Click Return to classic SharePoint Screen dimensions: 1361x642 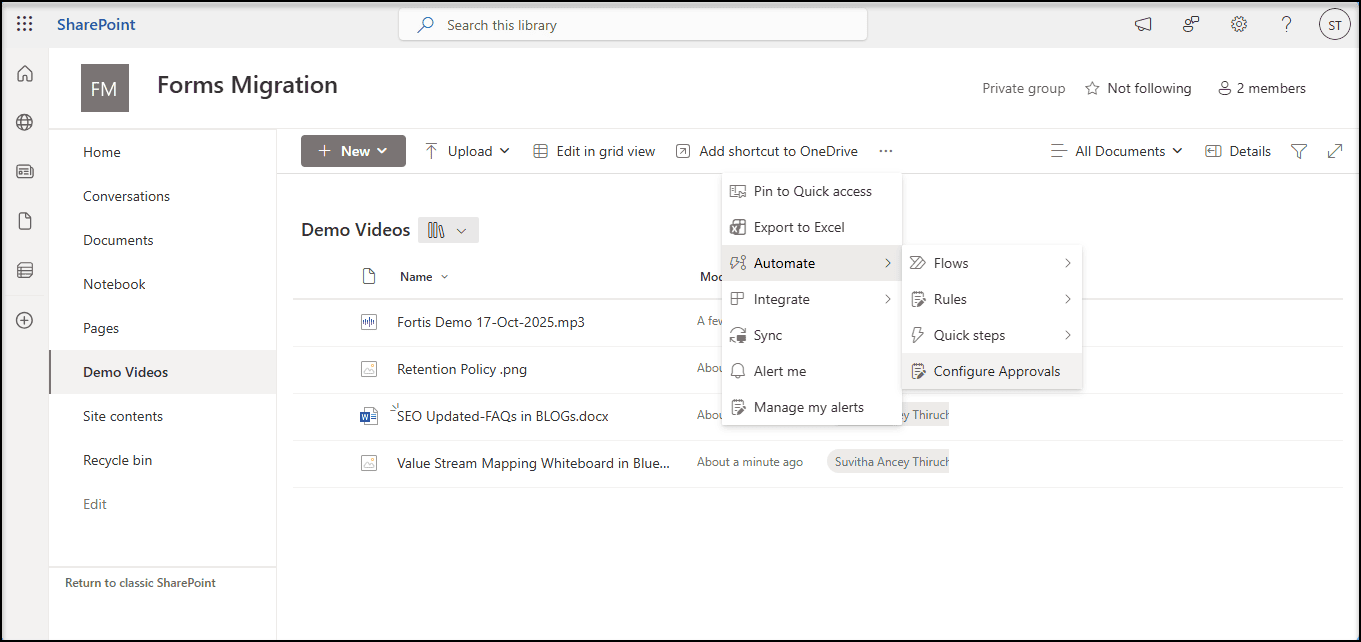click(x=139, y=582)
